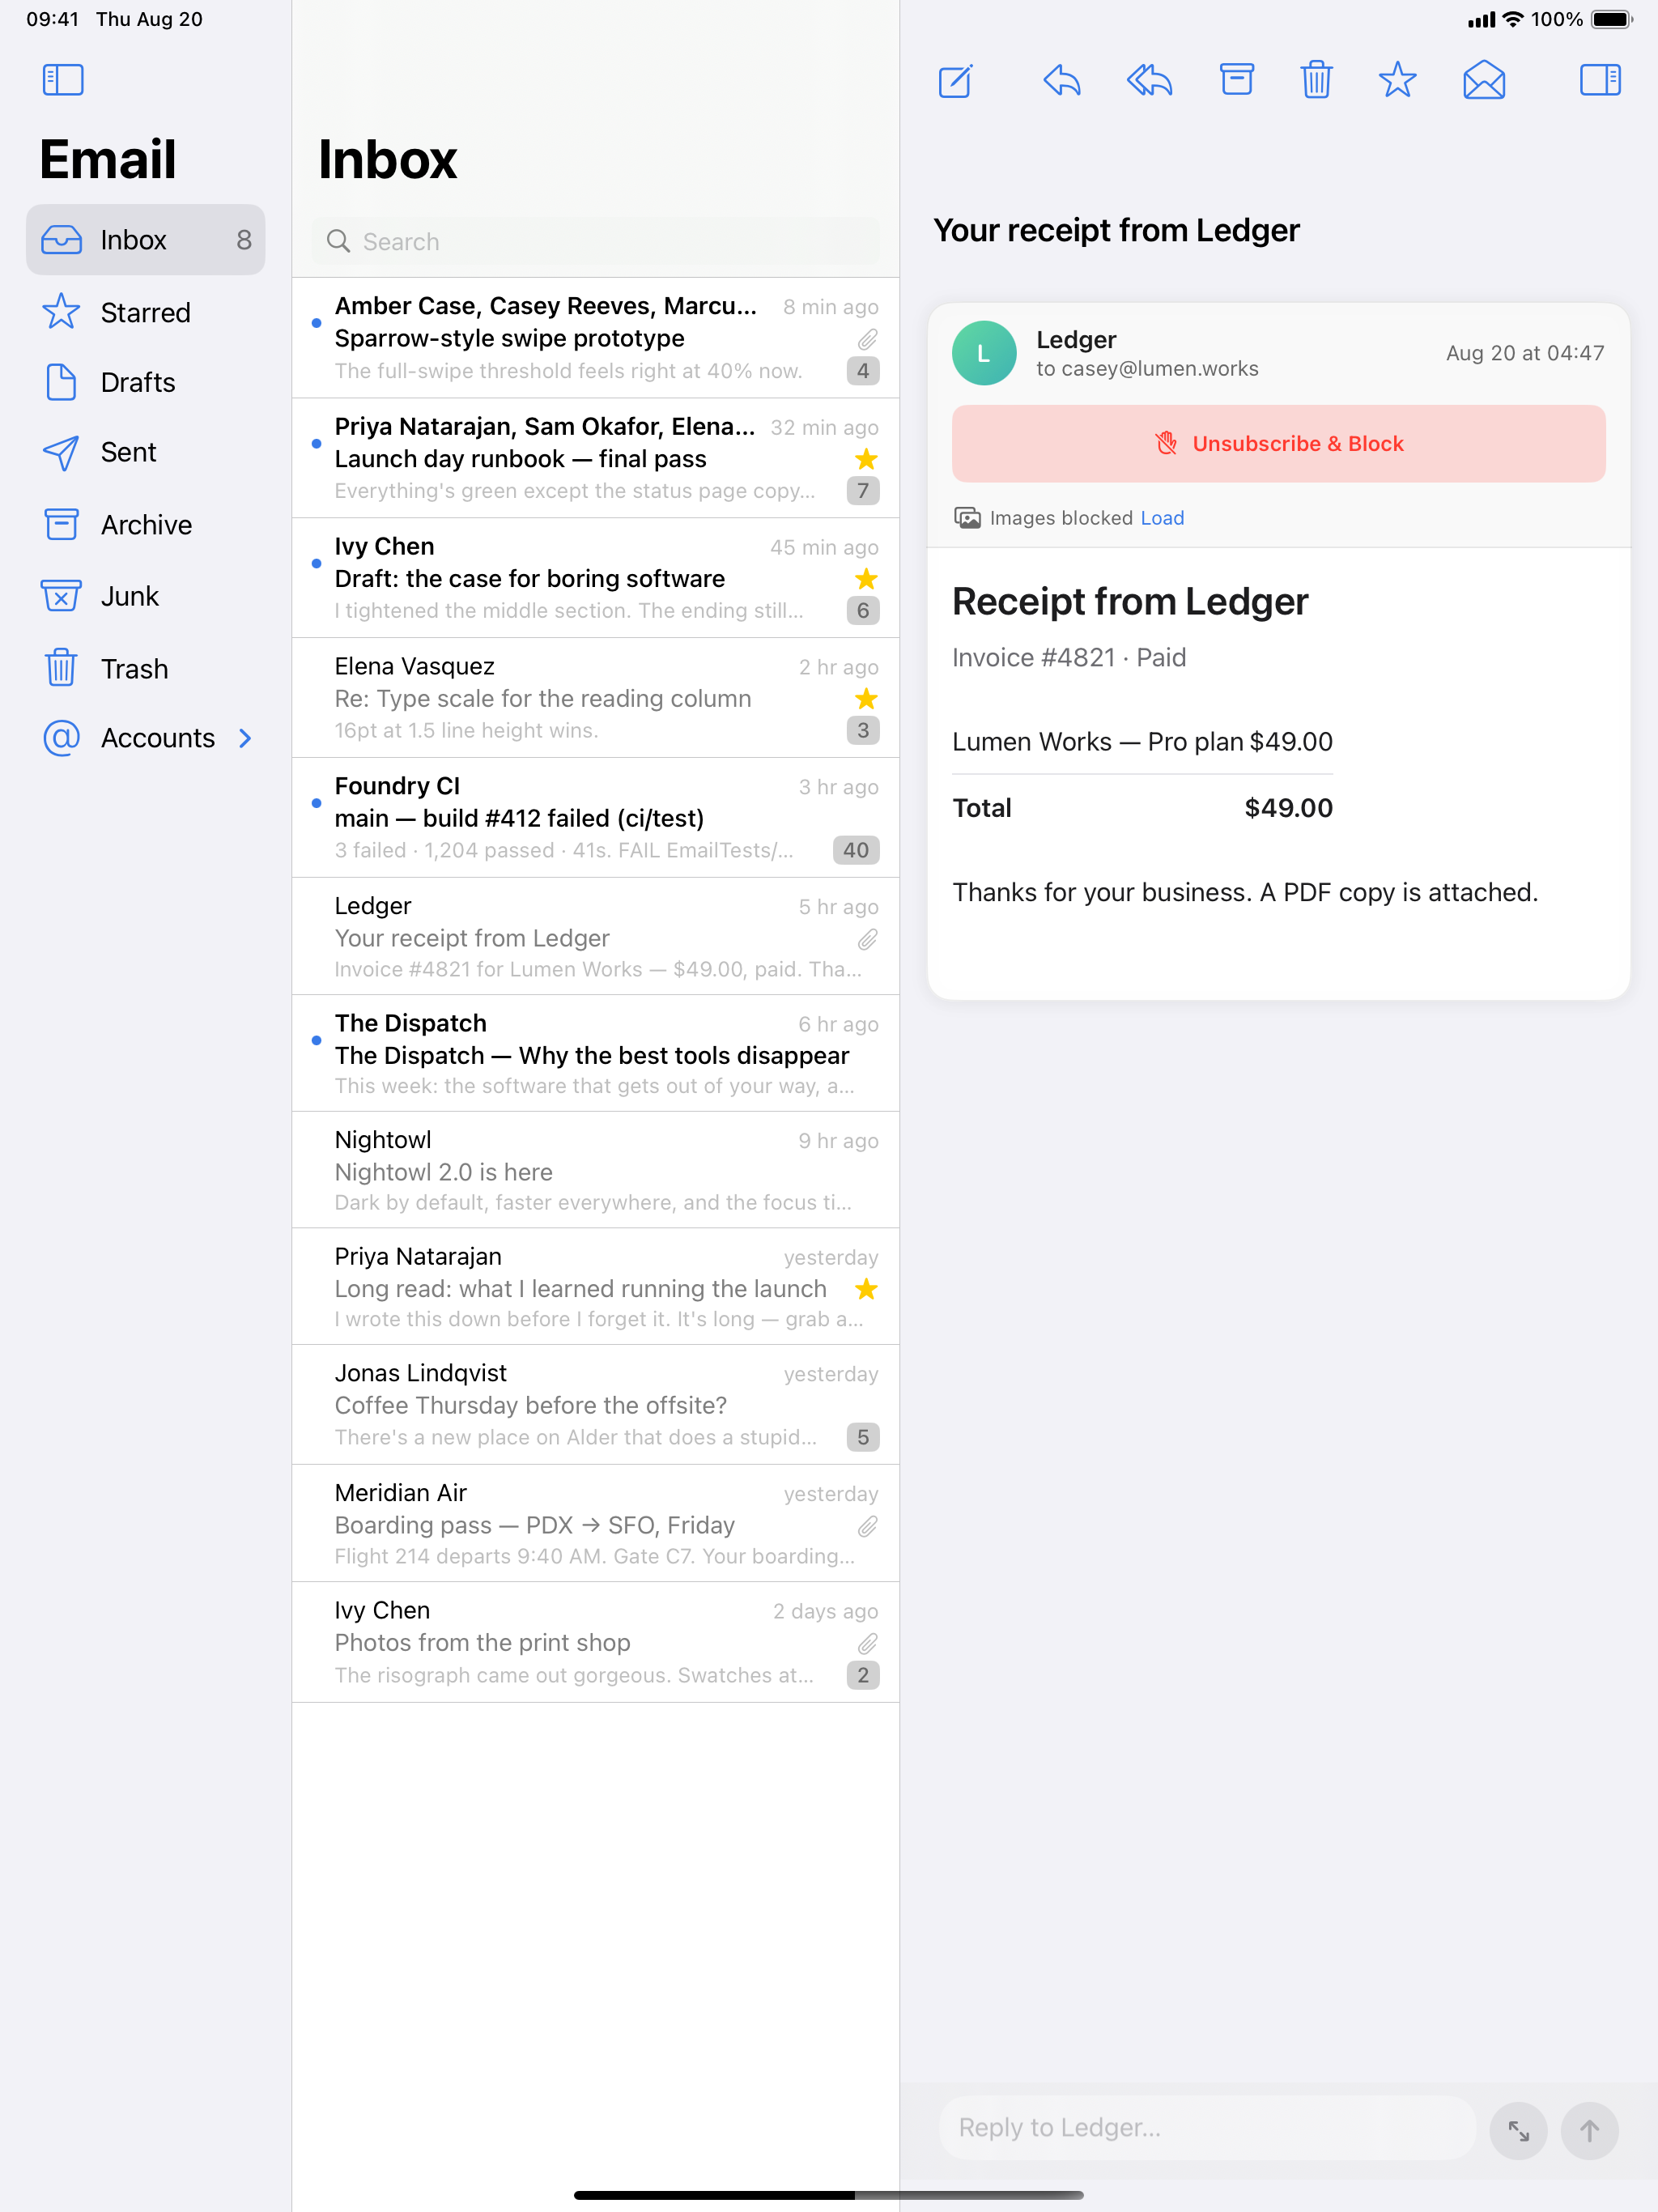Viewport: 1658px width, 2212px height.
Task: Open Photos from the print shop thread
Action: point(596,1642)
